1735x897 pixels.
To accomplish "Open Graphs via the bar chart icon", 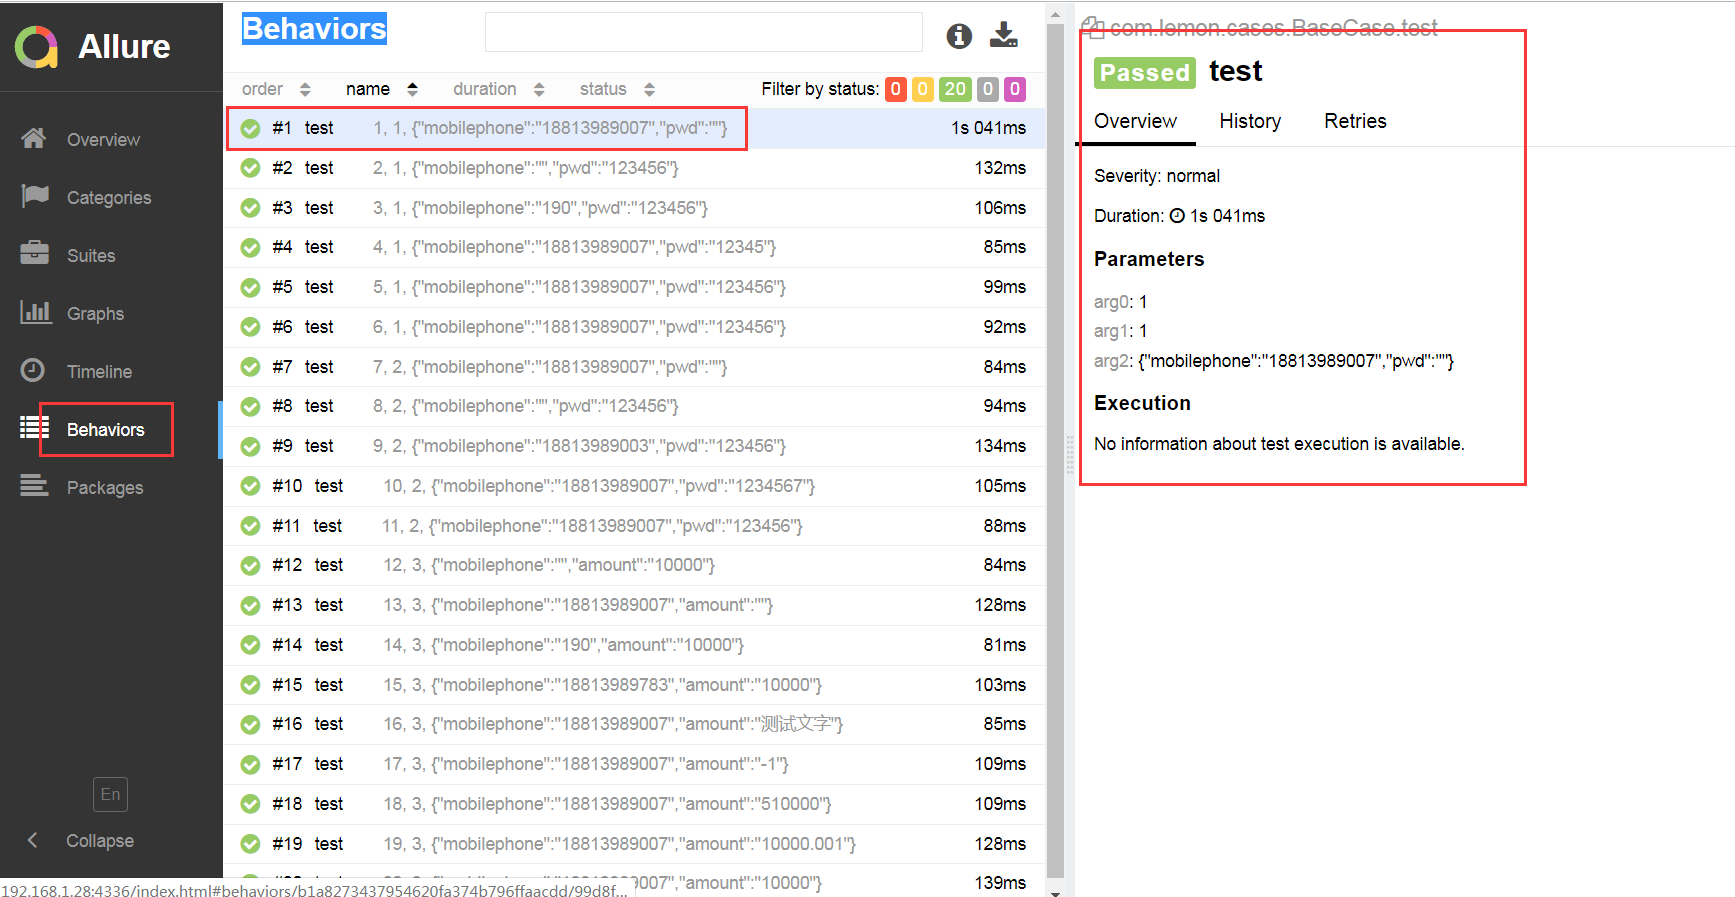I will 34,312.
